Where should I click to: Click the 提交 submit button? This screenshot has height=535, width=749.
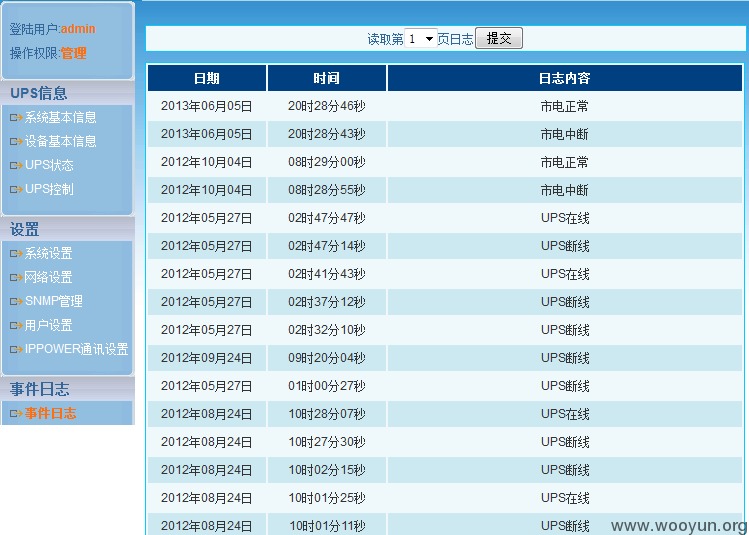click(499, 38)
